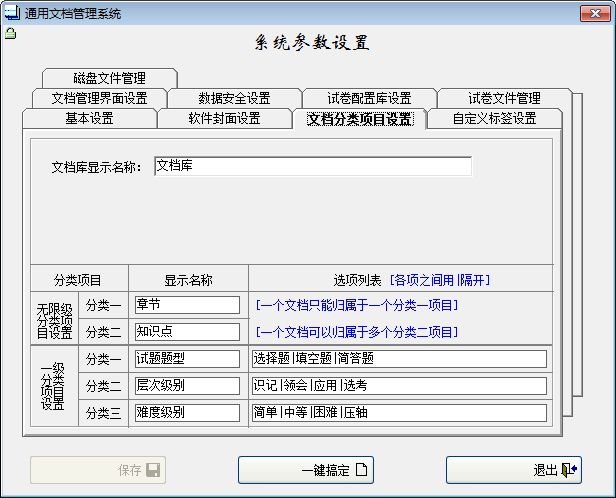
Task: Click the 保存 button
Action: (x=98, y=470)
